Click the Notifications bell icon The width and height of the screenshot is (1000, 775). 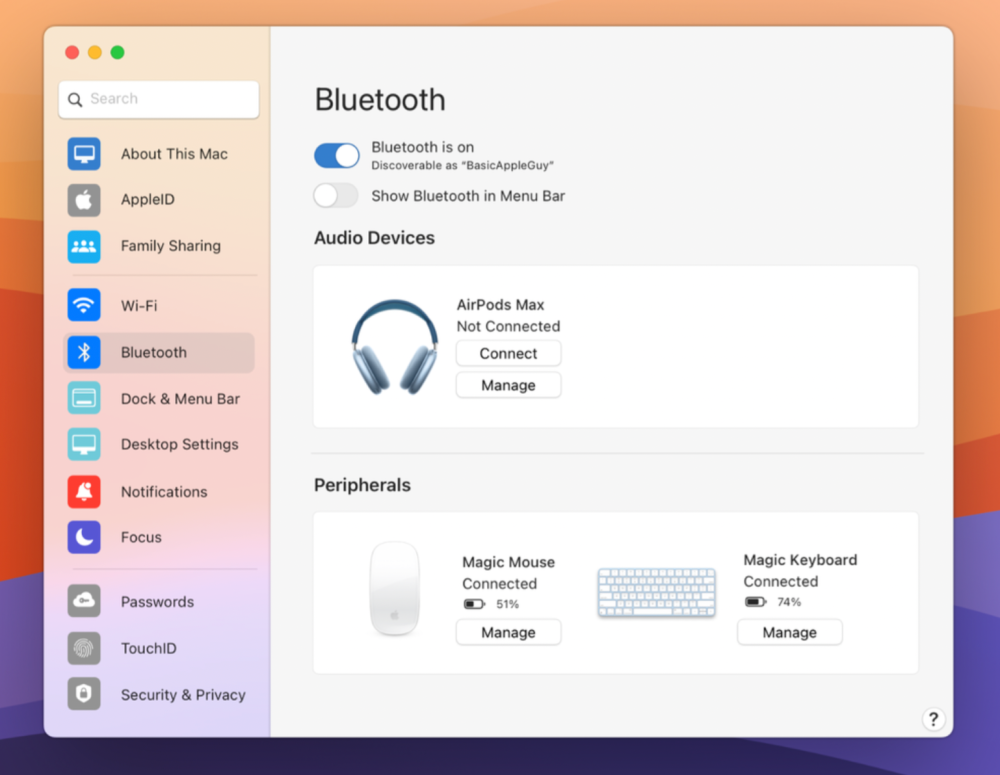(x=84, y=491)
